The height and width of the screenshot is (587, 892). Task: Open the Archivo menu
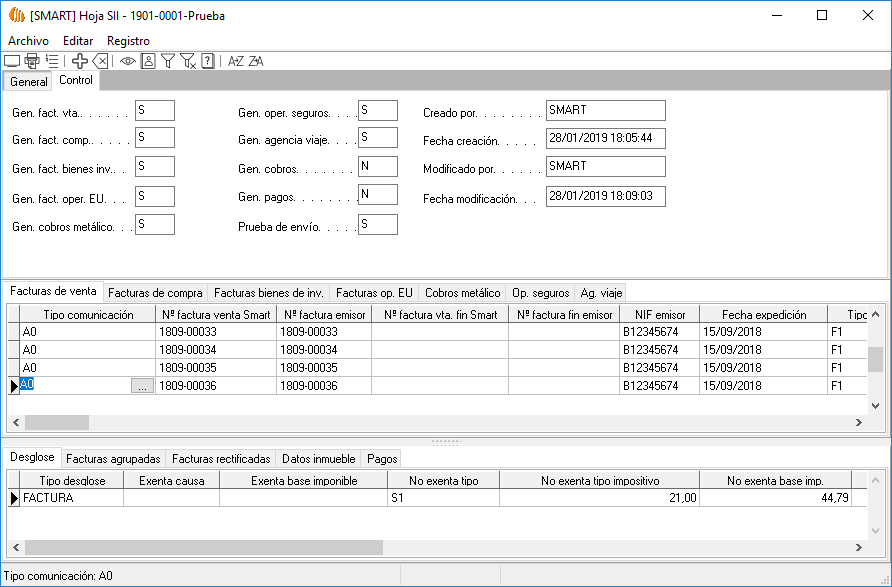(x=28, y=41)
